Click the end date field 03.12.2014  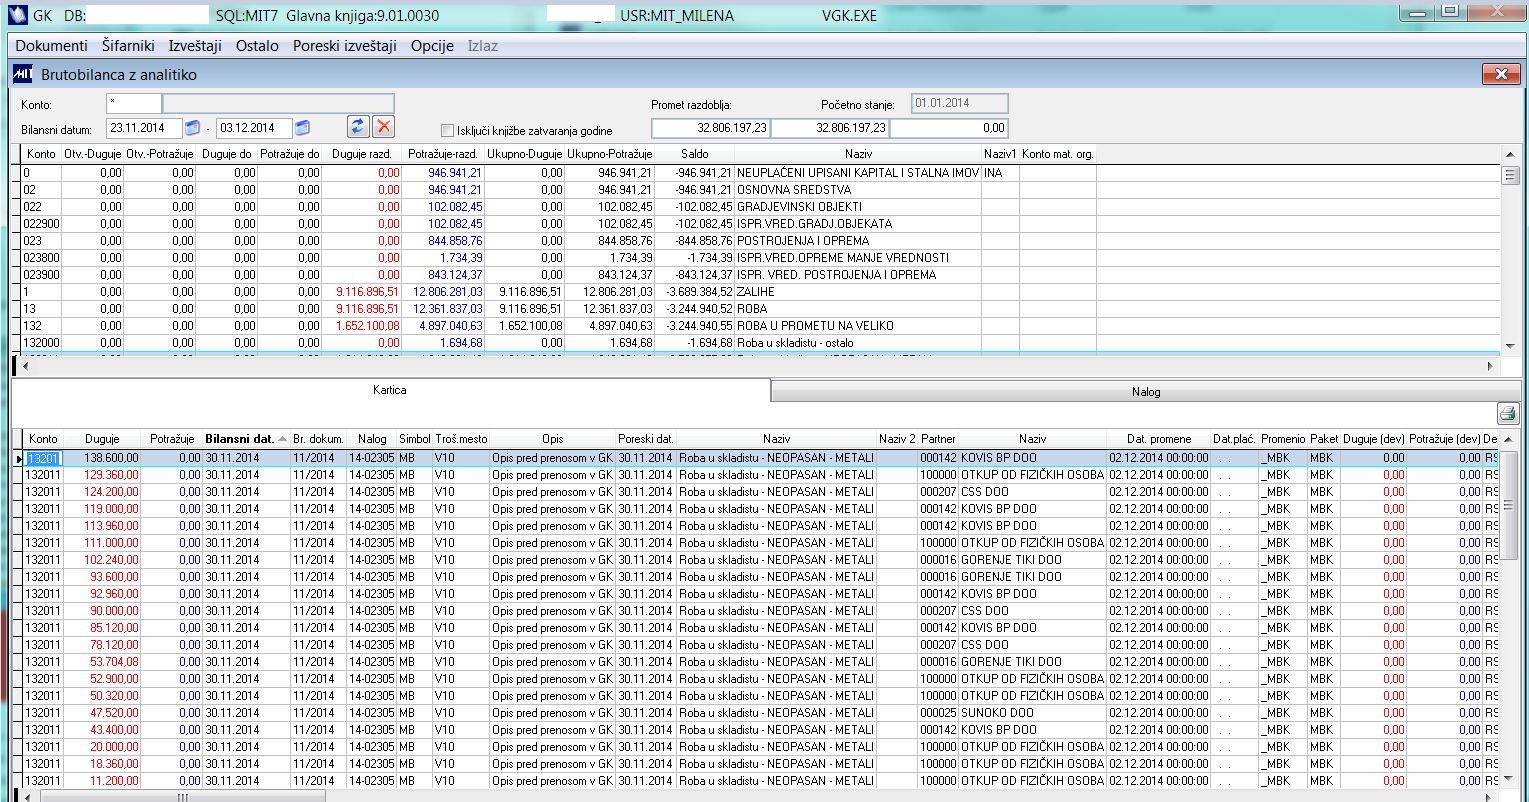(254, 128)
